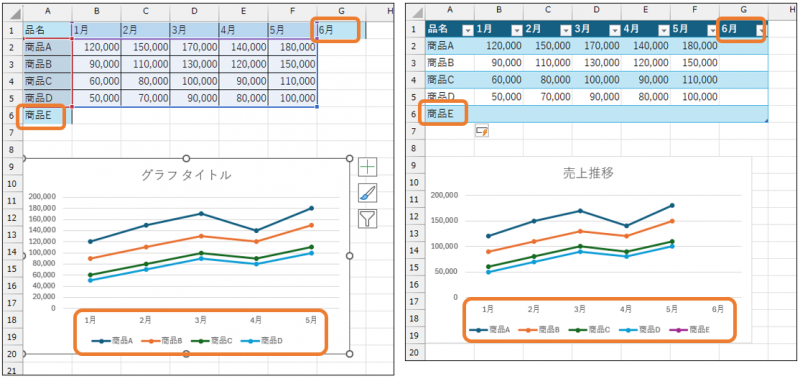Open Chart Filters funnel button
Image resolution: width=800 pixels, height=379 pixels.
pos(367,219)
